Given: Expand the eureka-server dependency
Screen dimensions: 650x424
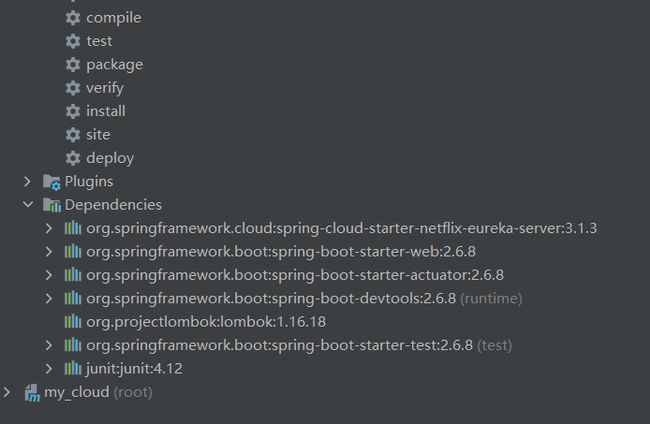Looking at the screenshot, I should (x=49, y=228).
